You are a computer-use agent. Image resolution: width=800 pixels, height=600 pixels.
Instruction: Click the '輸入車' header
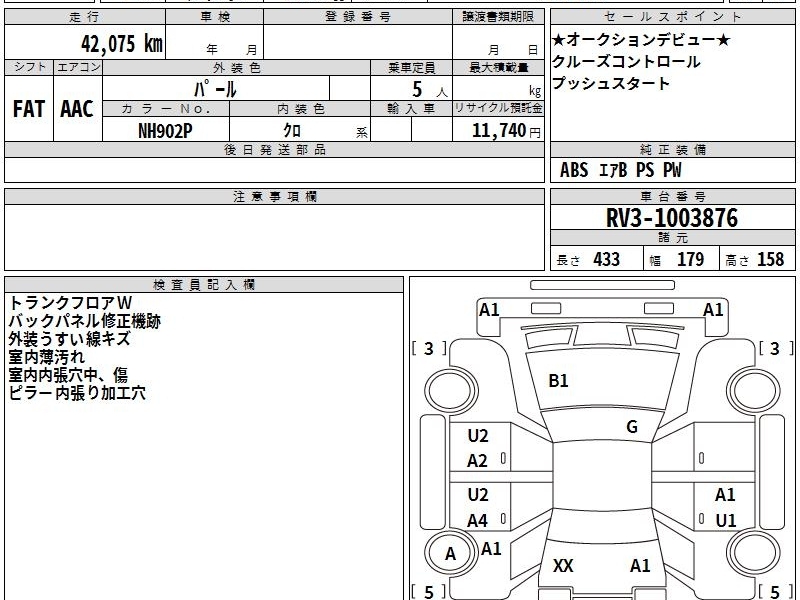[x=411, y=109]
